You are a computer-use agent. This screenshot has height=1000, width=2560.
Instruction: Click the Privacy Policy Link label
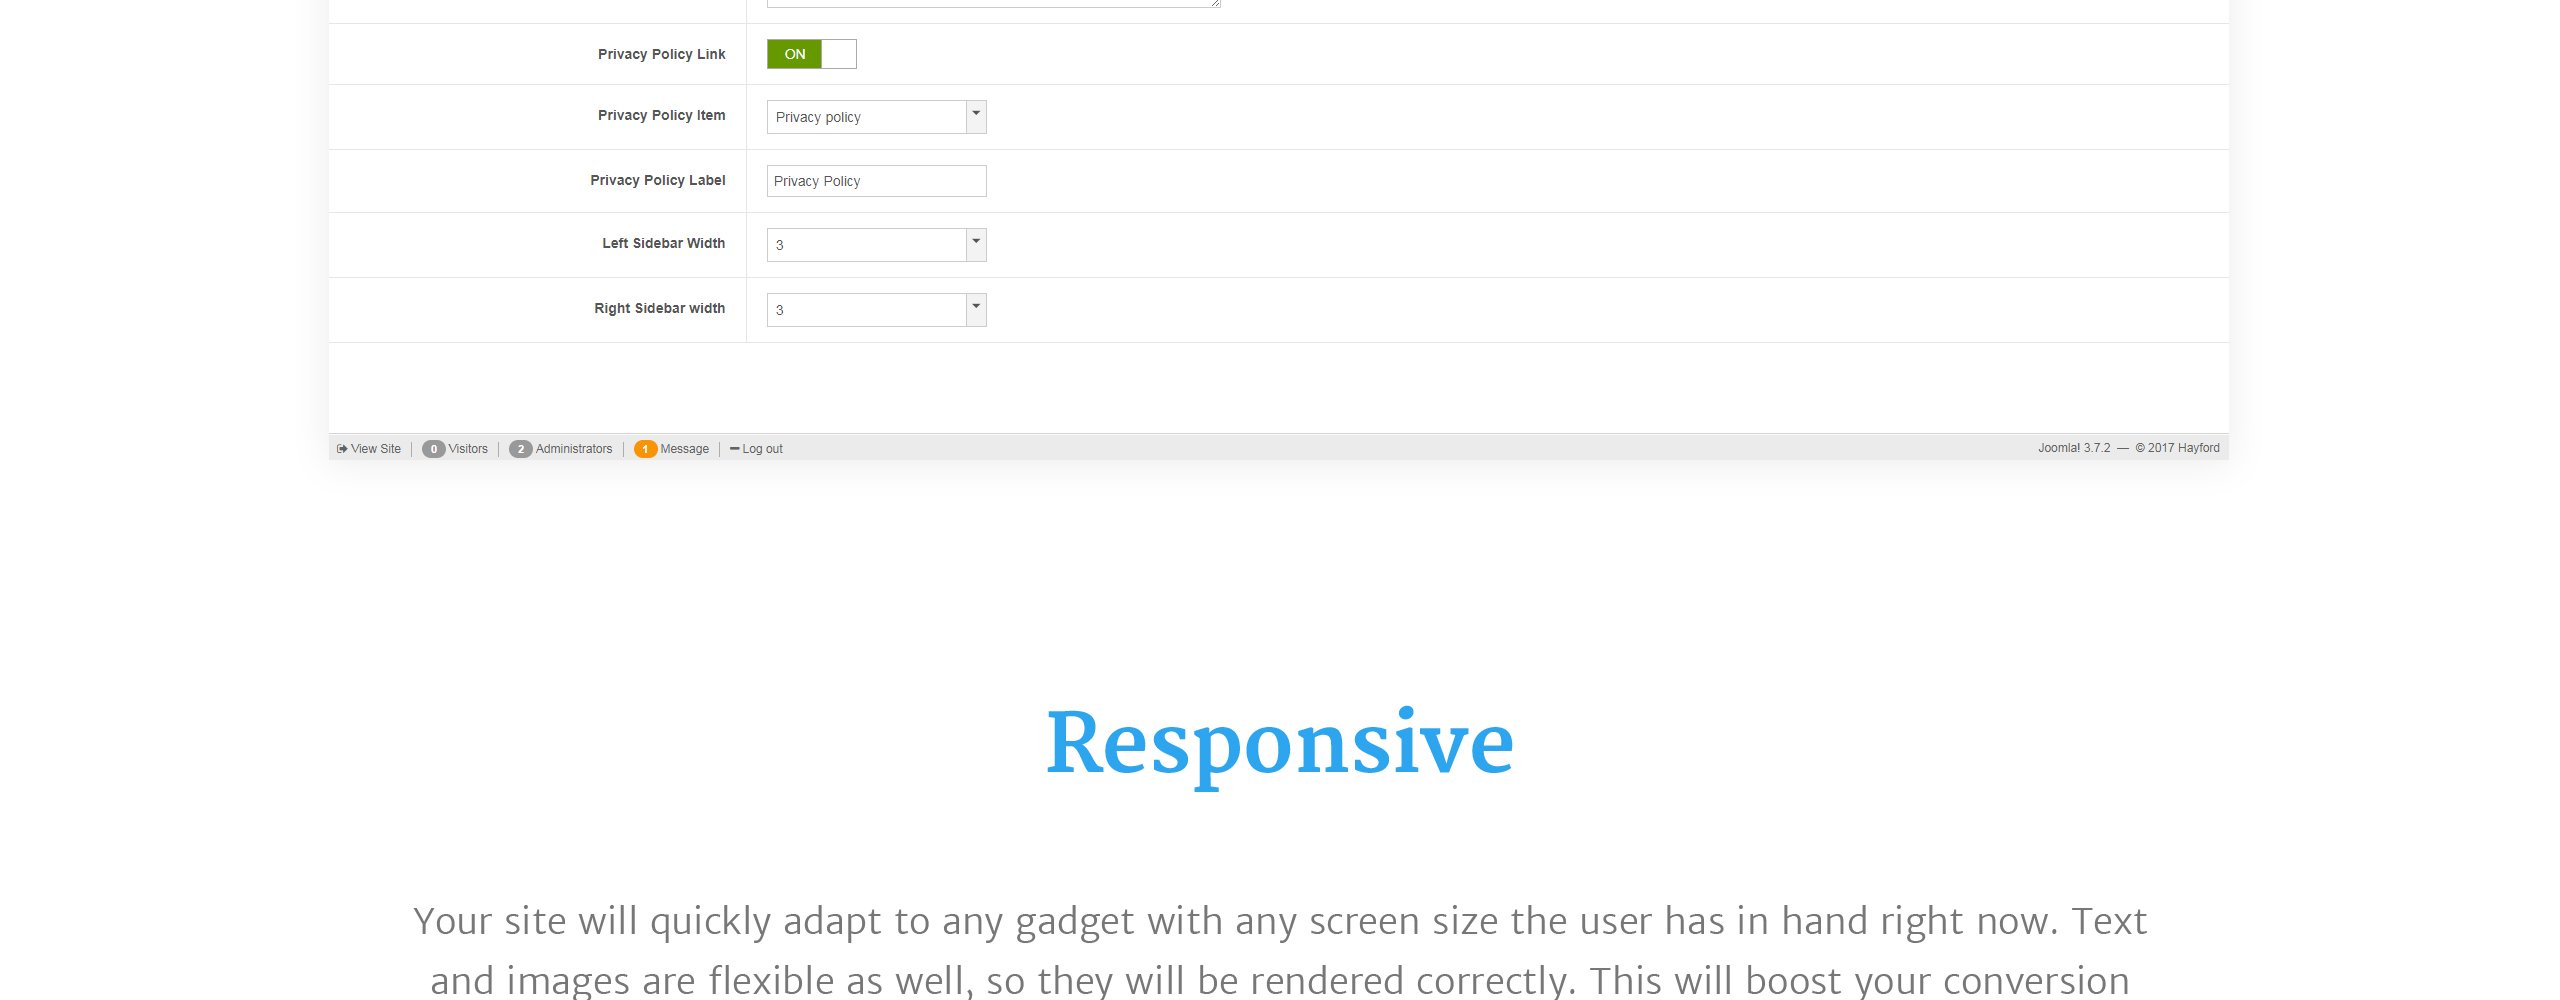click(661, 54)
